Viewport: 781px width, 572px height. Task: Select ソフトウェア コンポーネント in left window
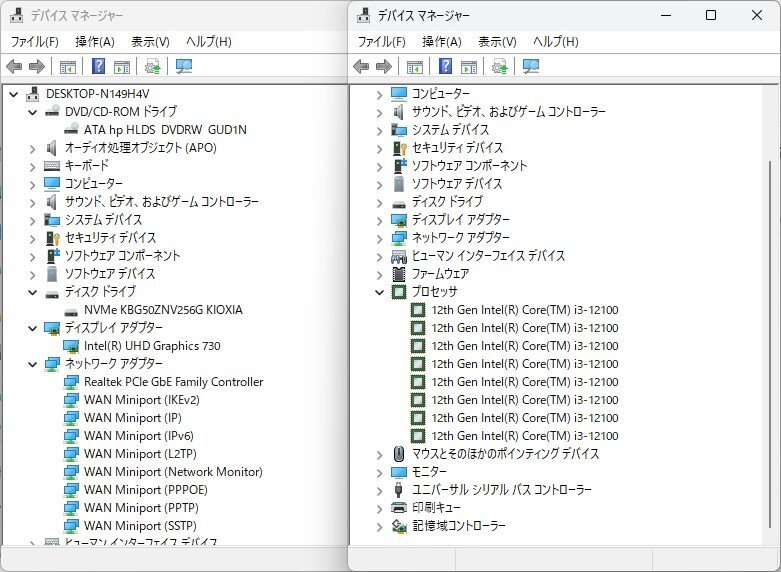point(122,256)
